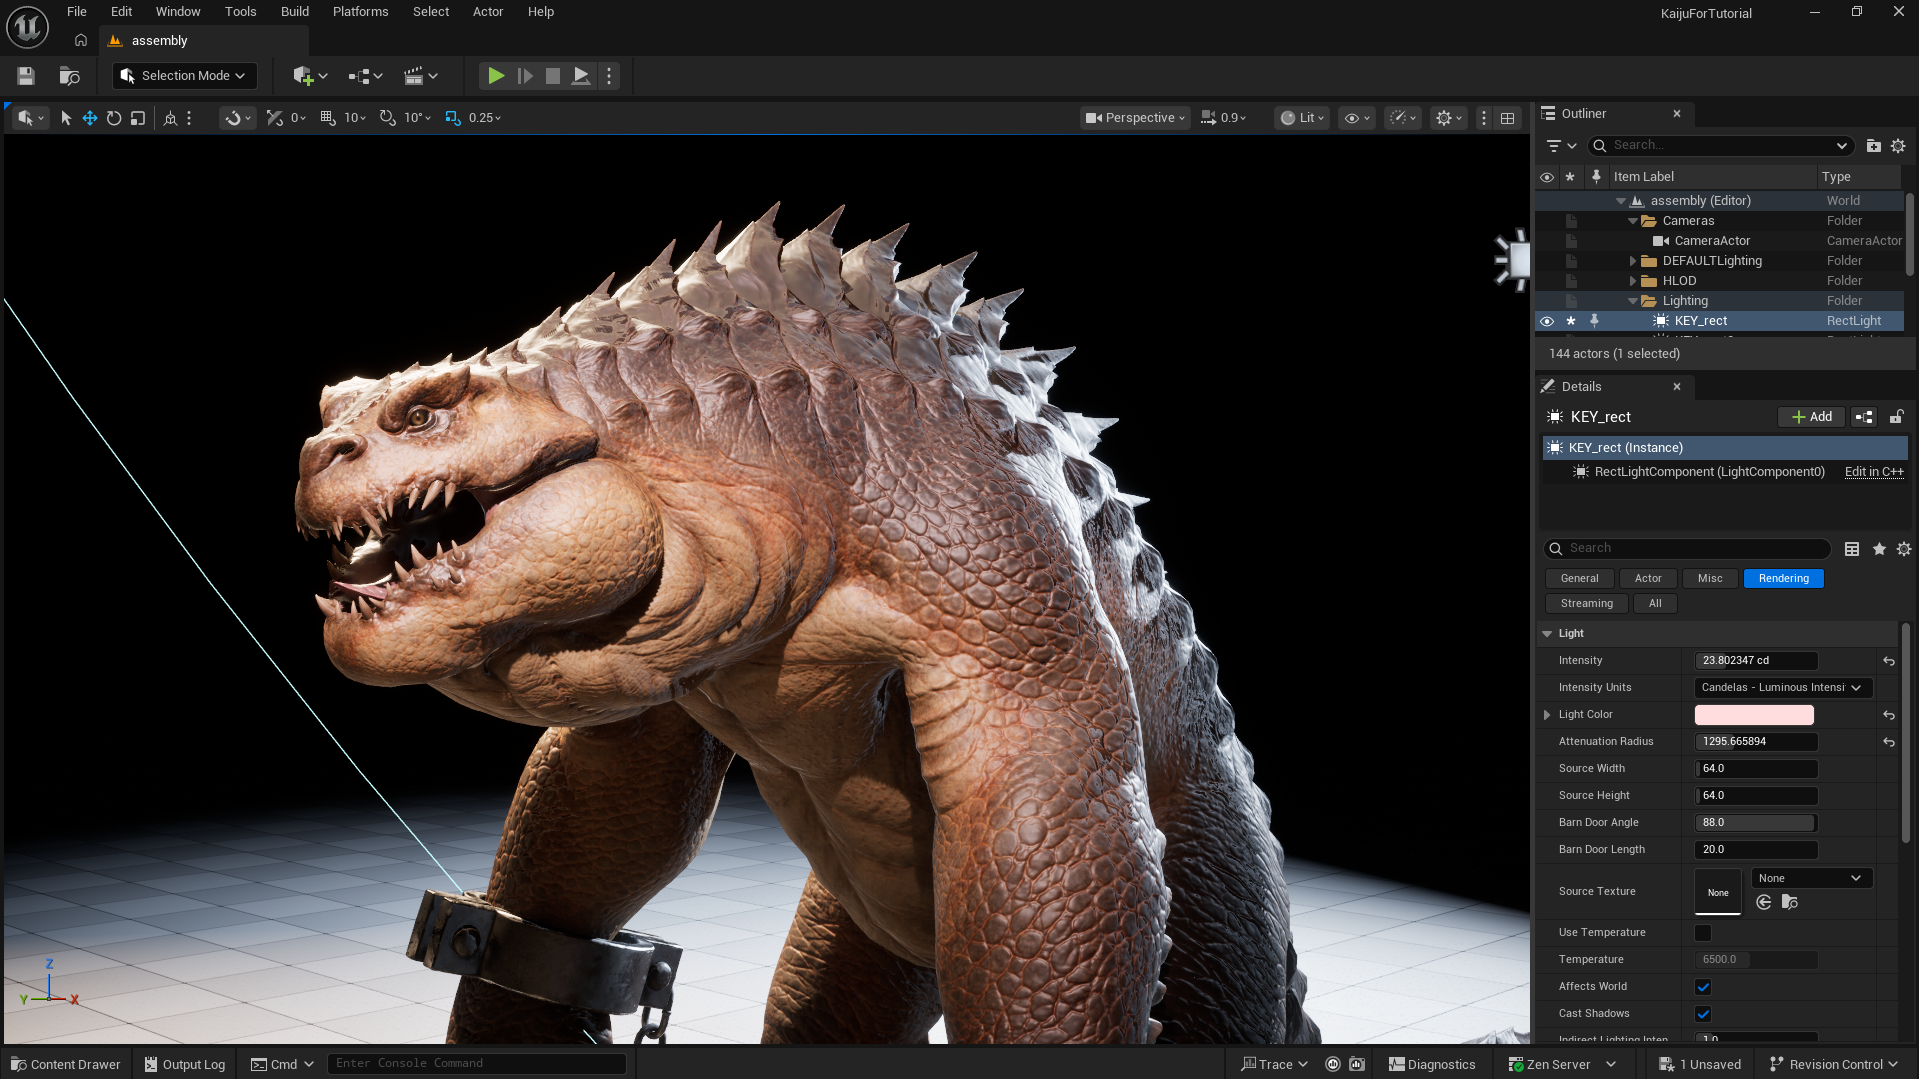Toggle grid location snapping icon
1919x1079 pixels.
click(x=327, y=118)
